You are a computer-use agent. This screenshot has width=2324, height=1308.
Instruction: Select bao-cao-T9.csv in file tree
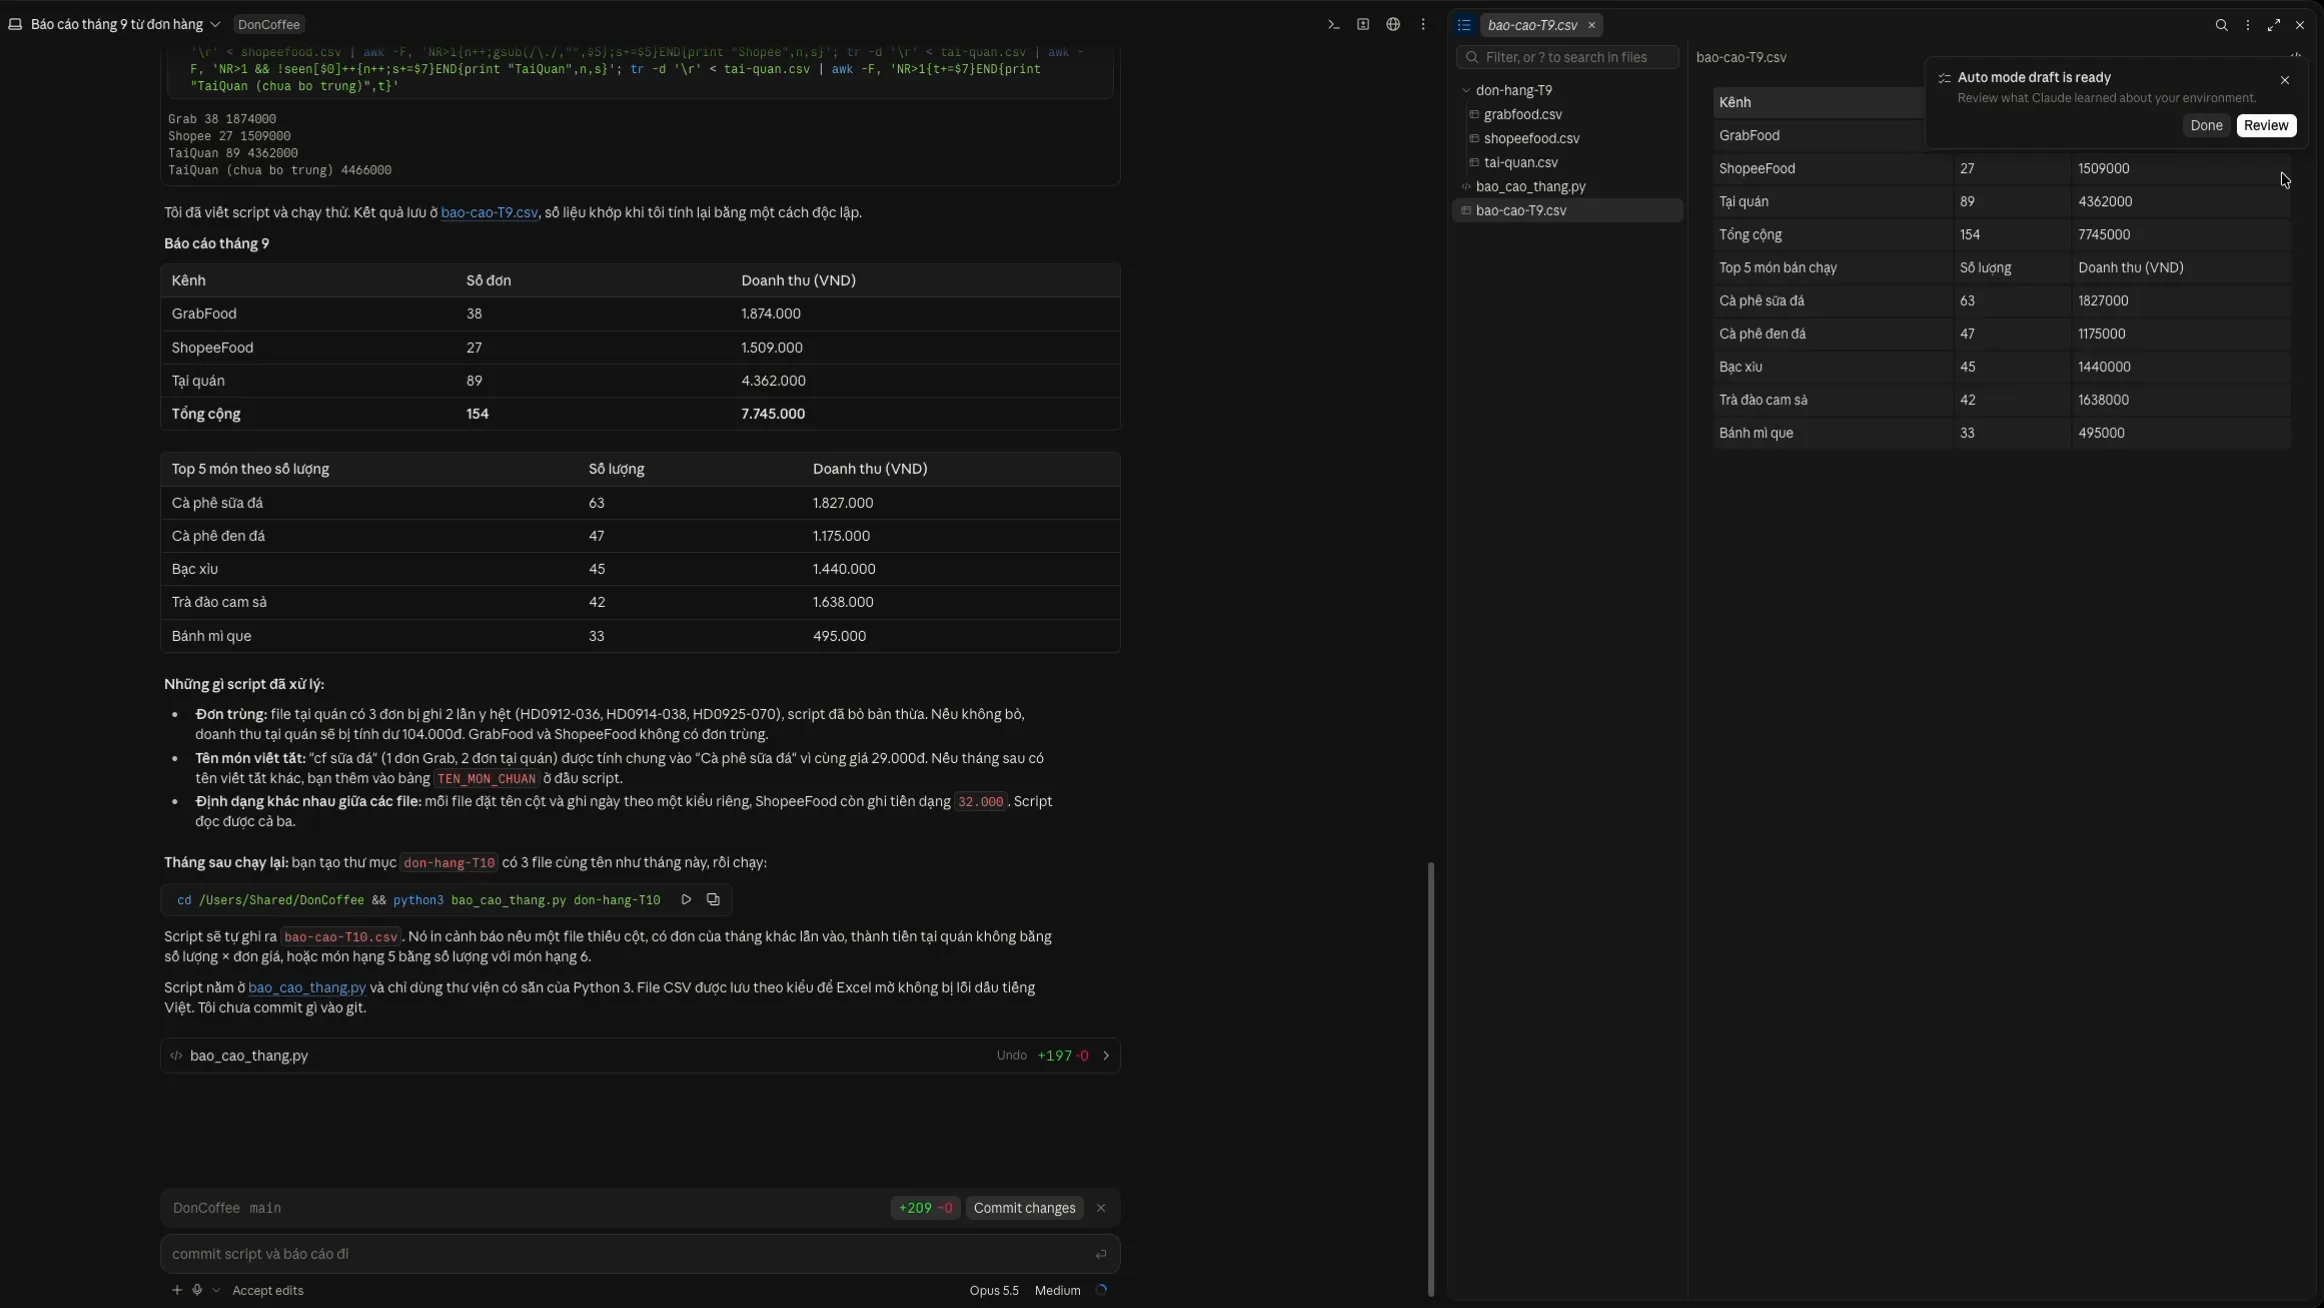tap(1567, 210)
